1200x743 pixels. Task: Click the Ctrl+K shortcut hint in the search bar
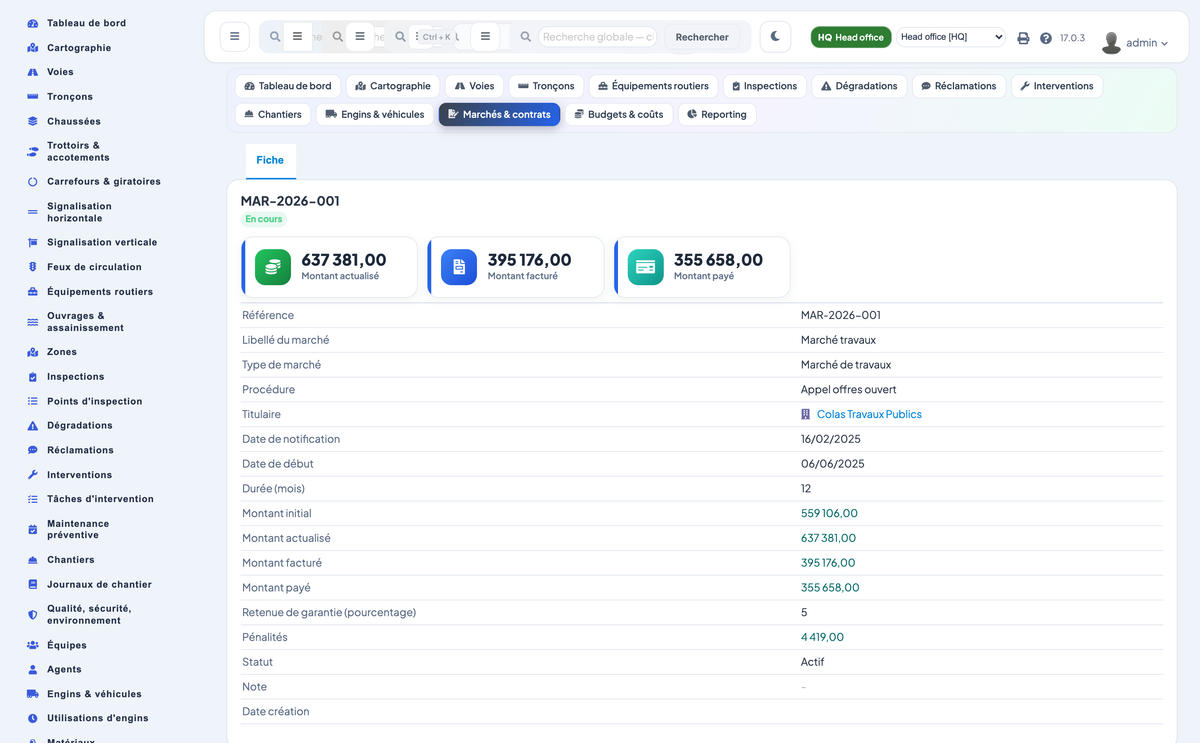pos(436,37)
